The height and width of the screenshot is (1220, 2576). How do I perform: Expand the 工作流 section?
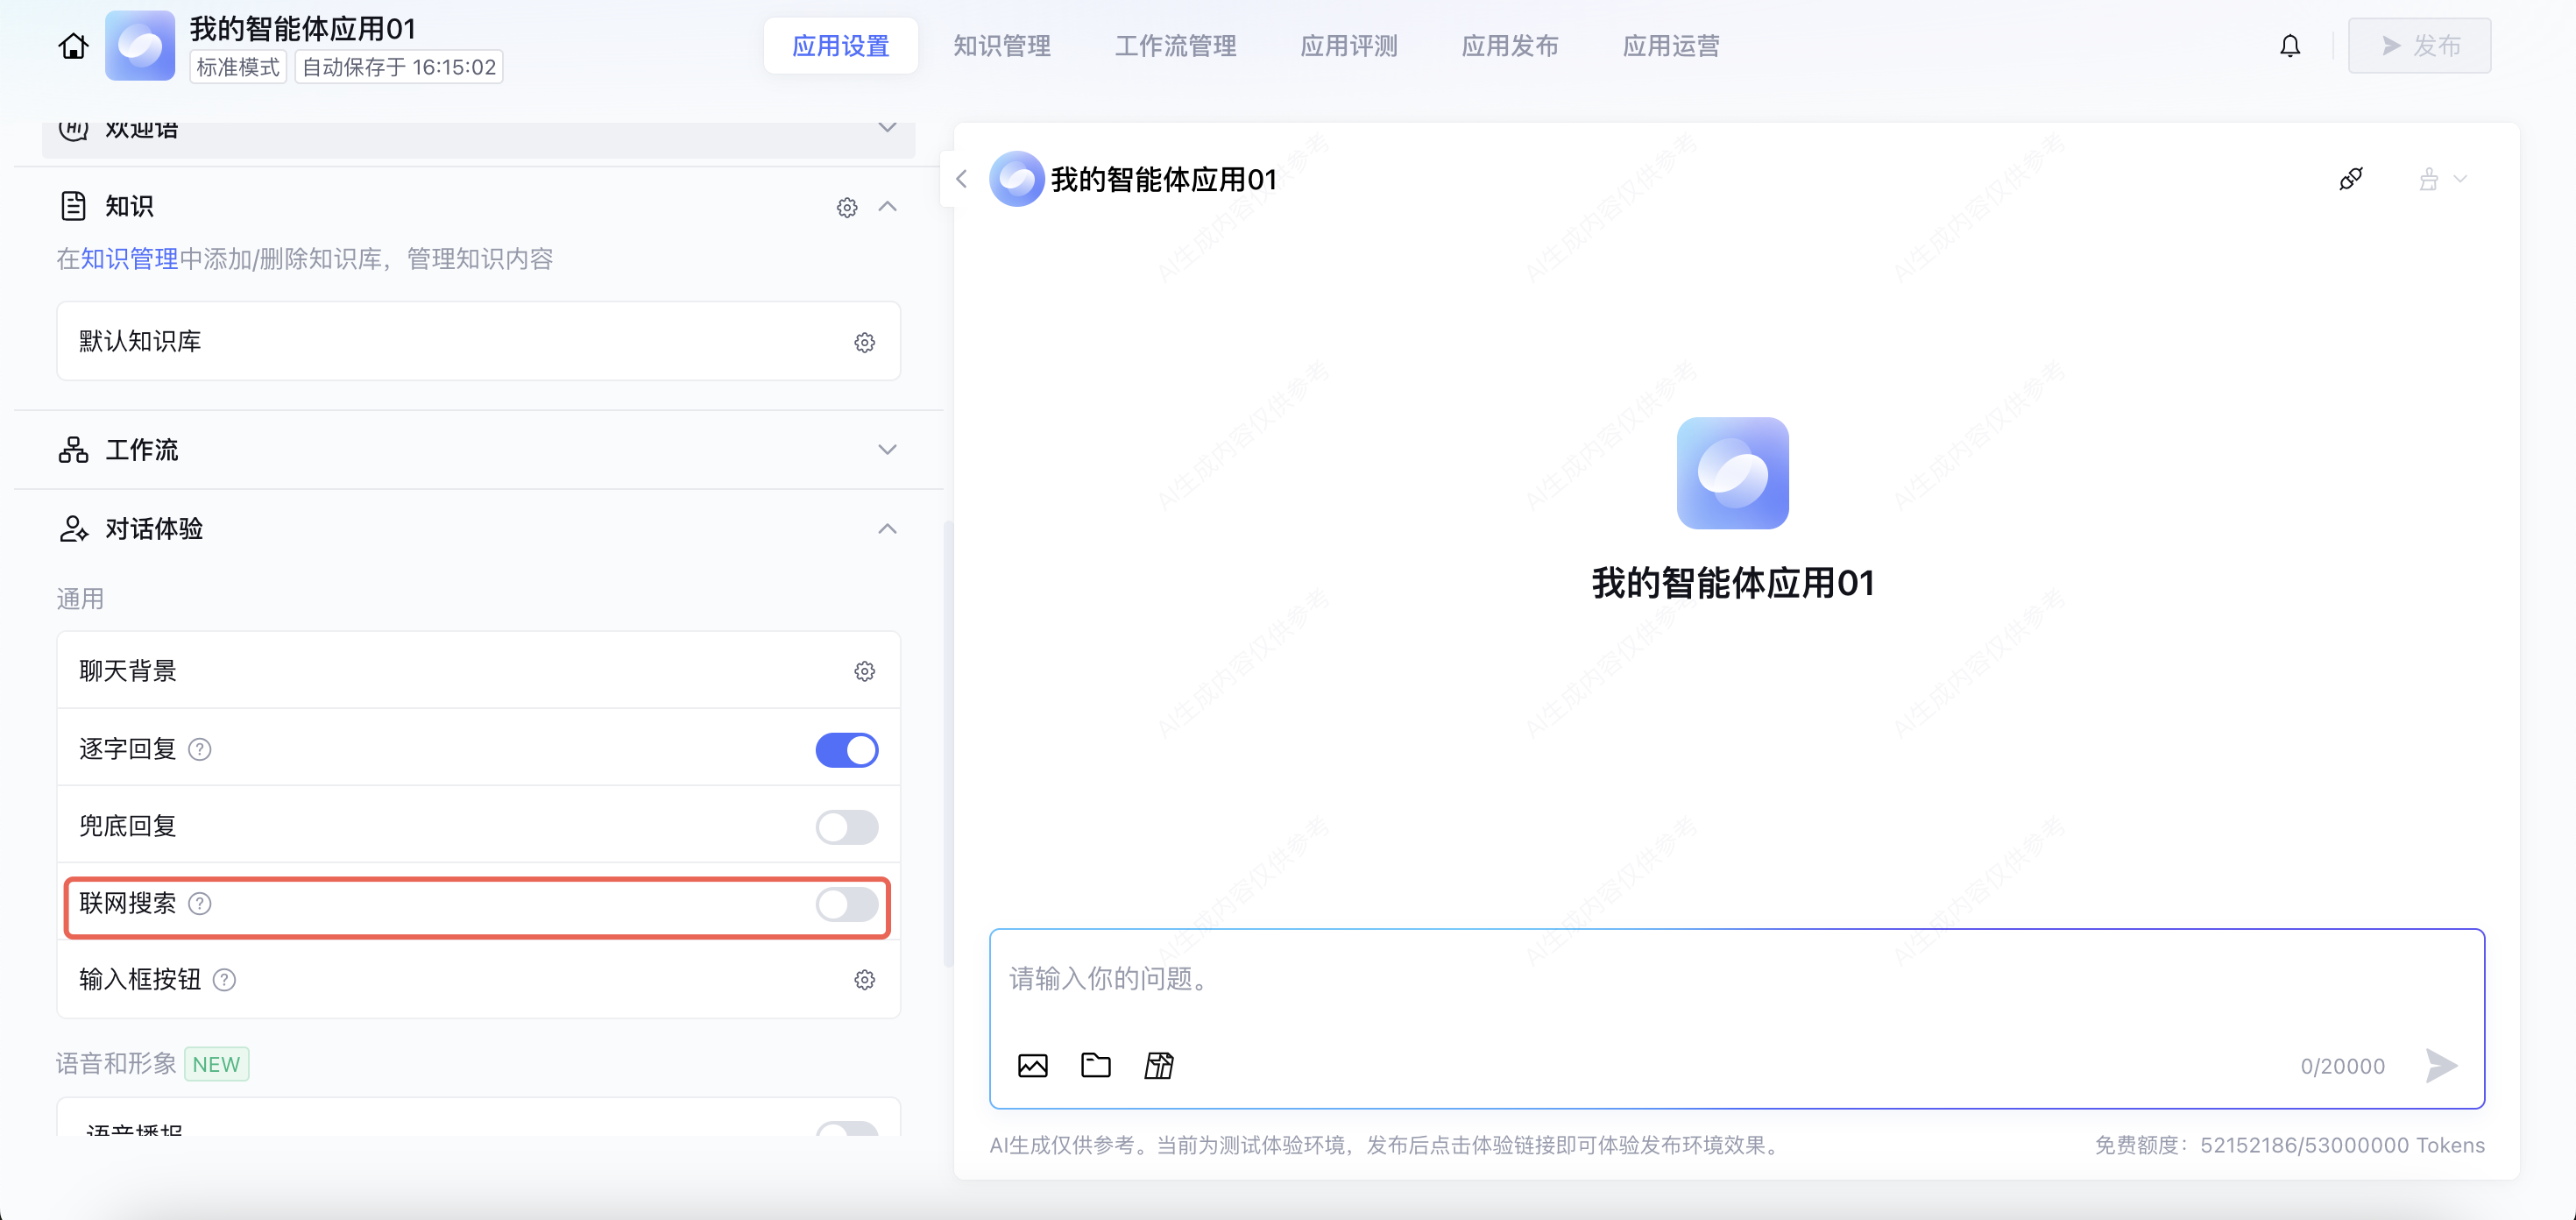point(886,450)
